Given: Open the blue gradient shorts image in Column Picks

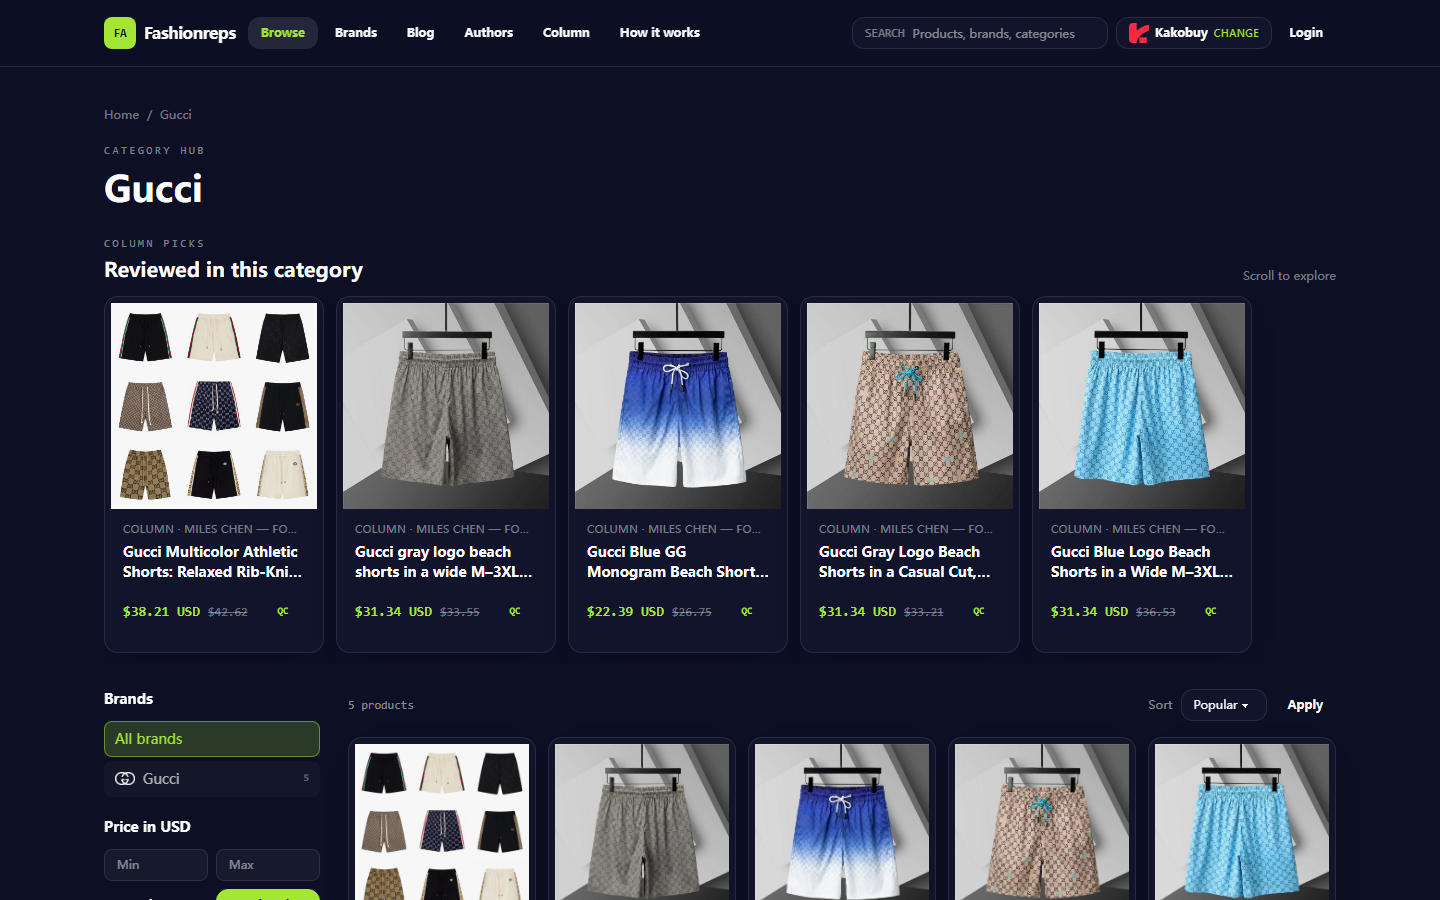Looking at the screenshot, I should pyautogui.click(x=678, y=406).
